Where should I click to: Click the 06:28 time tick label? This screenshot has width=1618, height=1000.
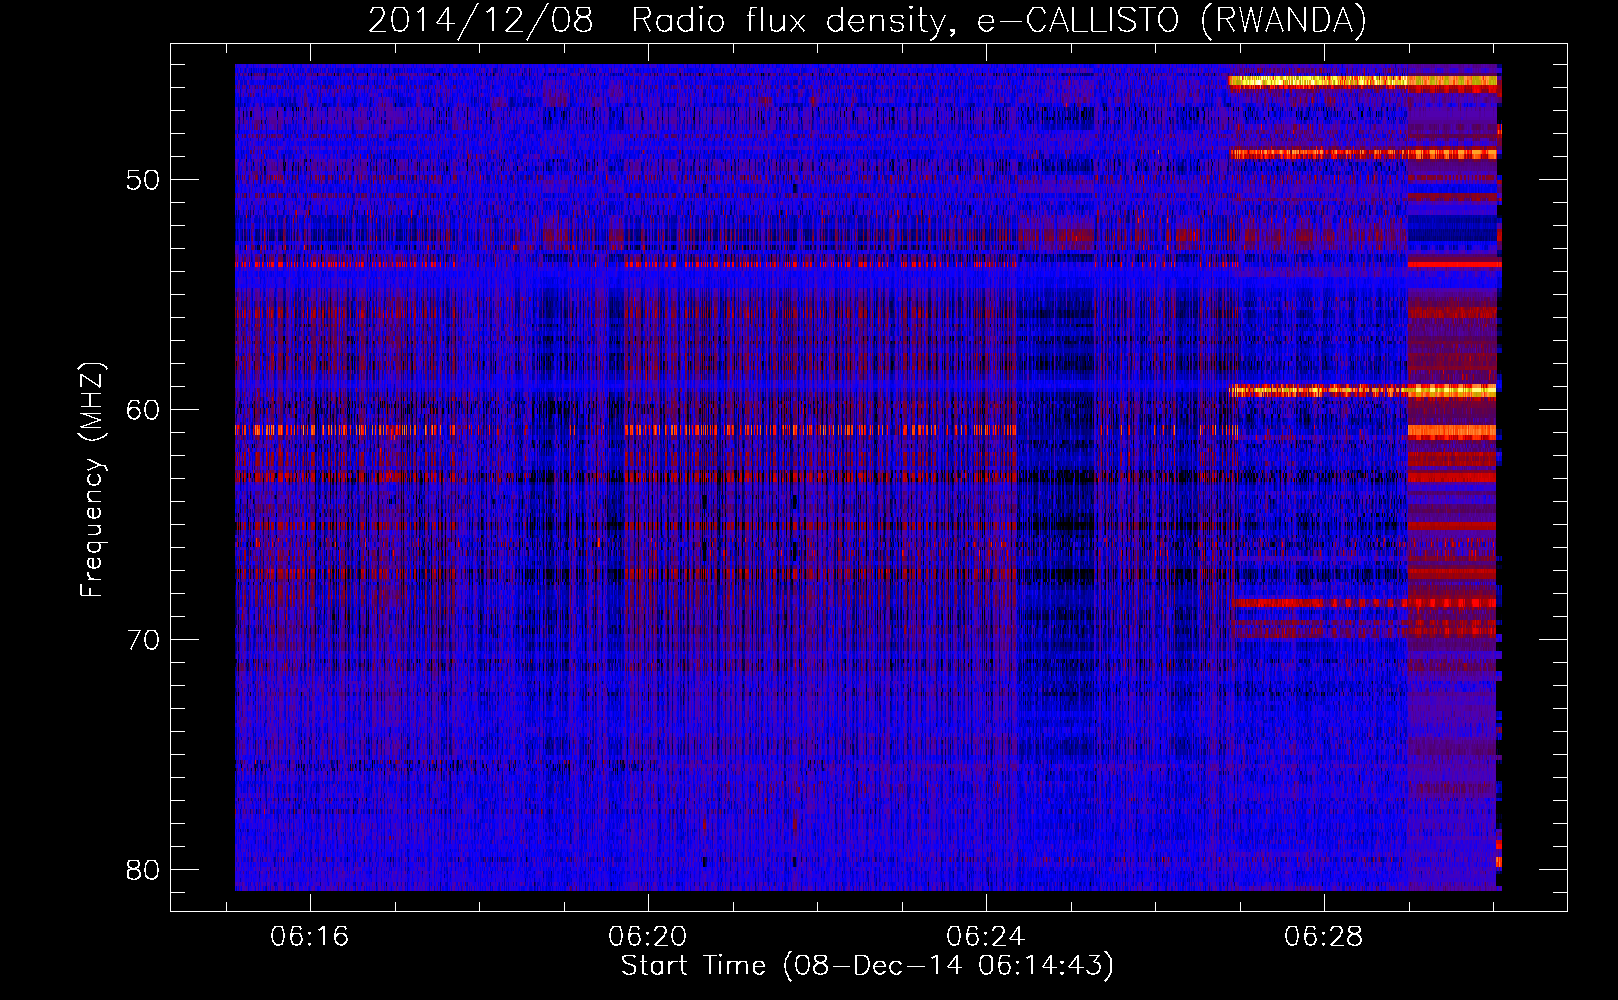[x=1324, y=937]
